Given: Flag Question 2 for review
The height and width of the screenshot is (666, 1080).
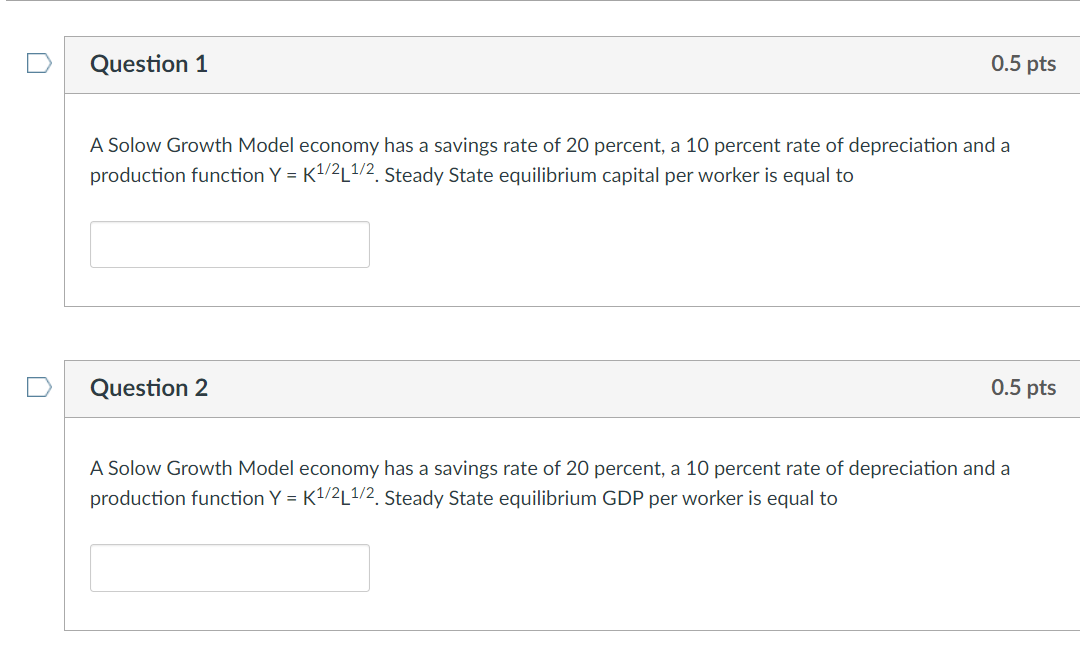Looking at the screenshot, I should [38, 387].
